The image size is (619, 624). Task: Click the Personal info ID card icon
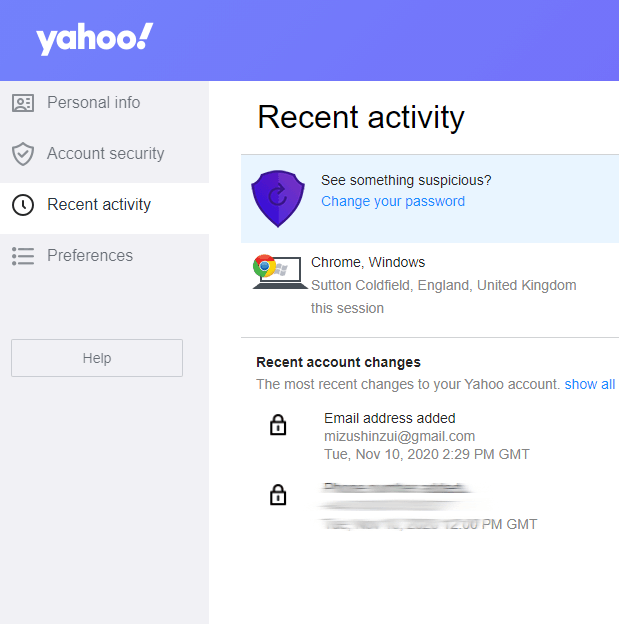click(x=23, y=103)
